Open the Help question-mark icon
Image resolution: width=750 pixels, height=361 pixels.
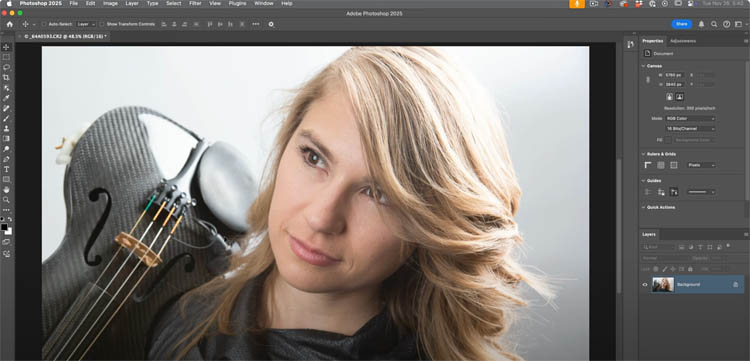(726, 24)
